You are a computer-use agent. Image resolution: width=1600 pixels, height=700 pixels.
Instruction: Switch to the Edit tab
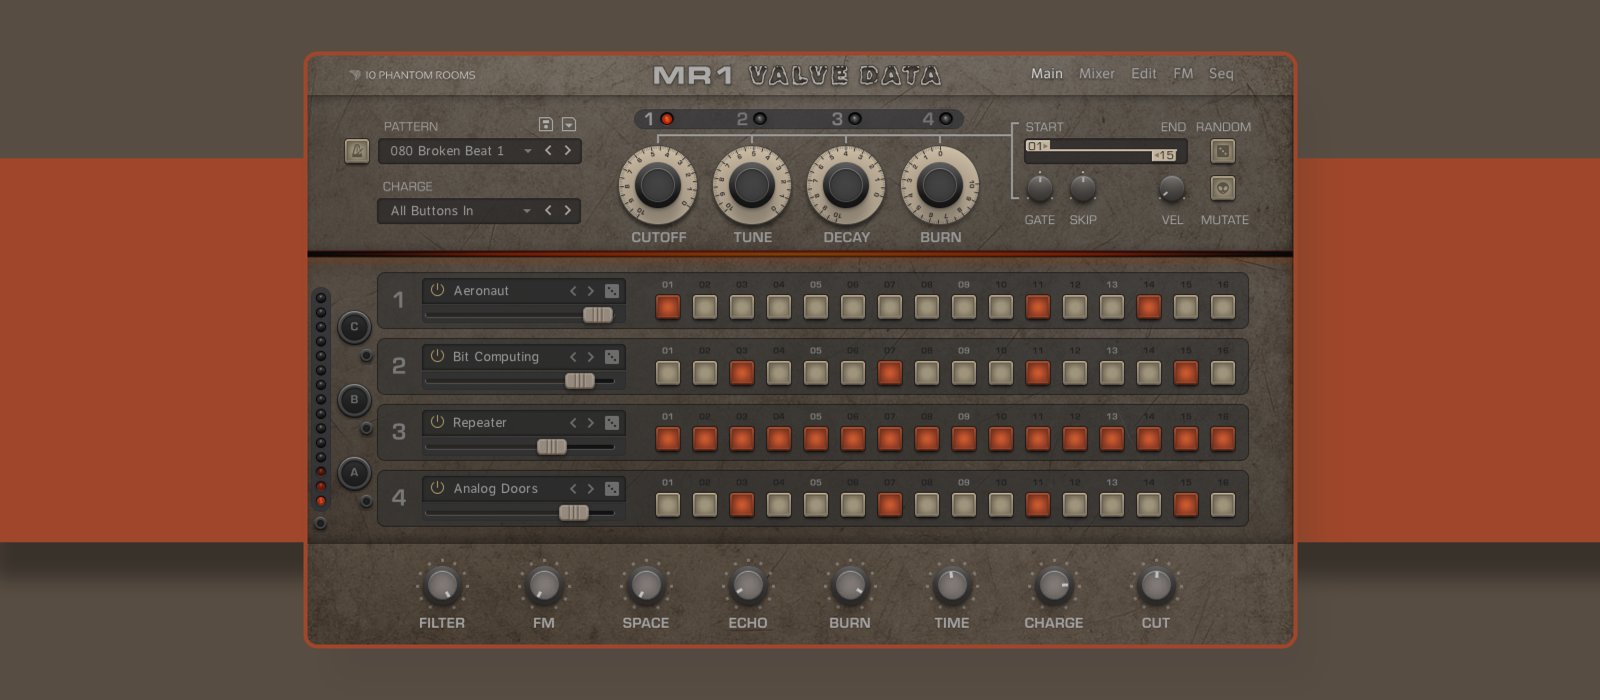point(1144,74)
